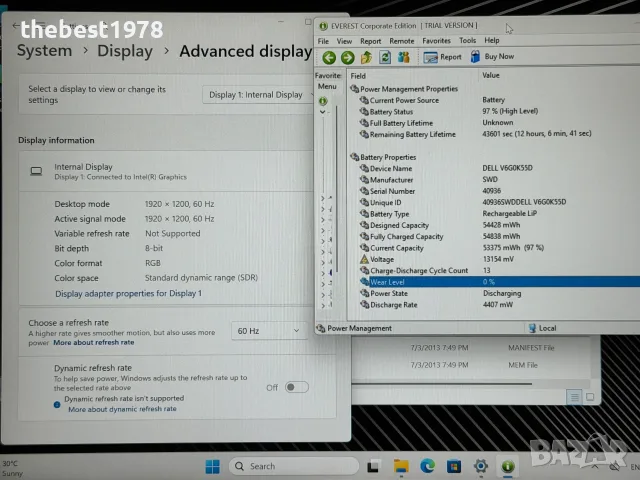Image resolution: width=640 pixels, height=480 pixels.
Task: Open Display adapter properties for Display 1
Action: (129, 293)
